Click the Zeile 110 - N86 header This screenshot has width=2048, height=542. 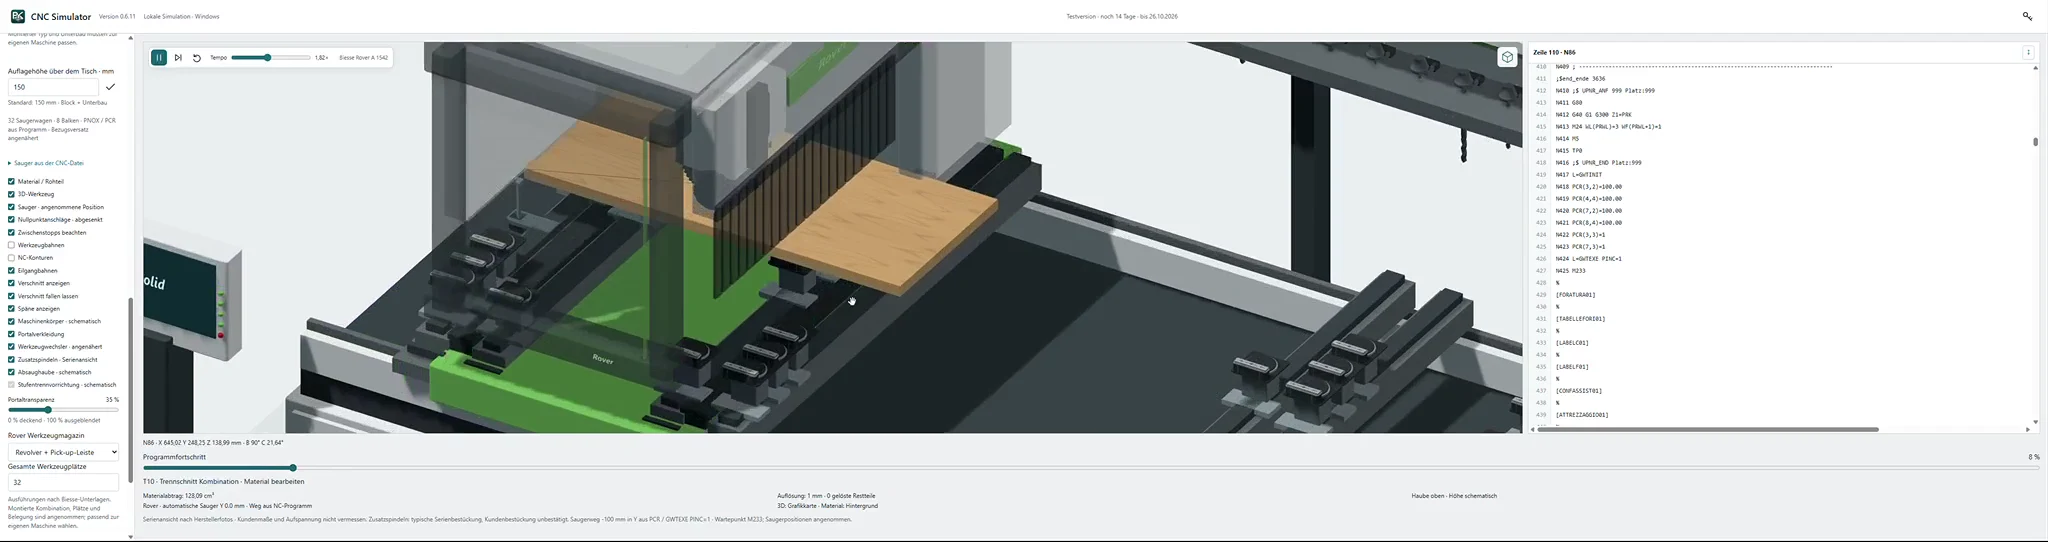(x=1554, y=52)
